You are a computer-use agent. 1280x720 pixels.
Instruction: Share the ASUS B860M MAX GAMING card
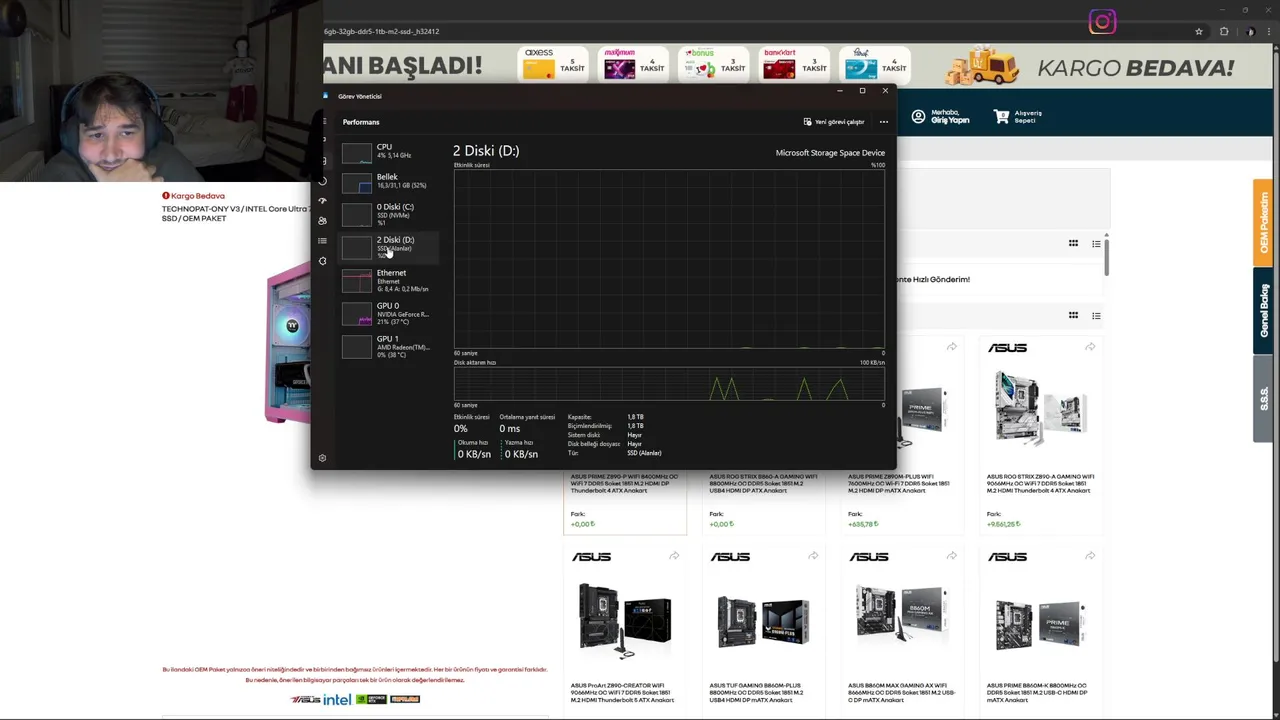tap(951, 556)
